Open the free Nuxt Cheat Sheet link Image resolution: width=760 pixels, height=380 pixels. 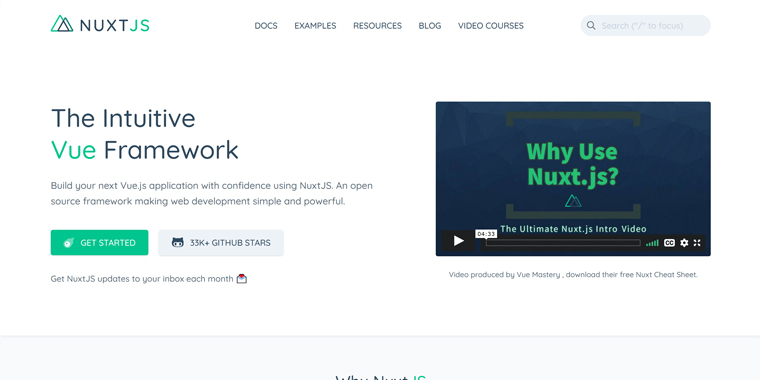(x=659, y=274)
